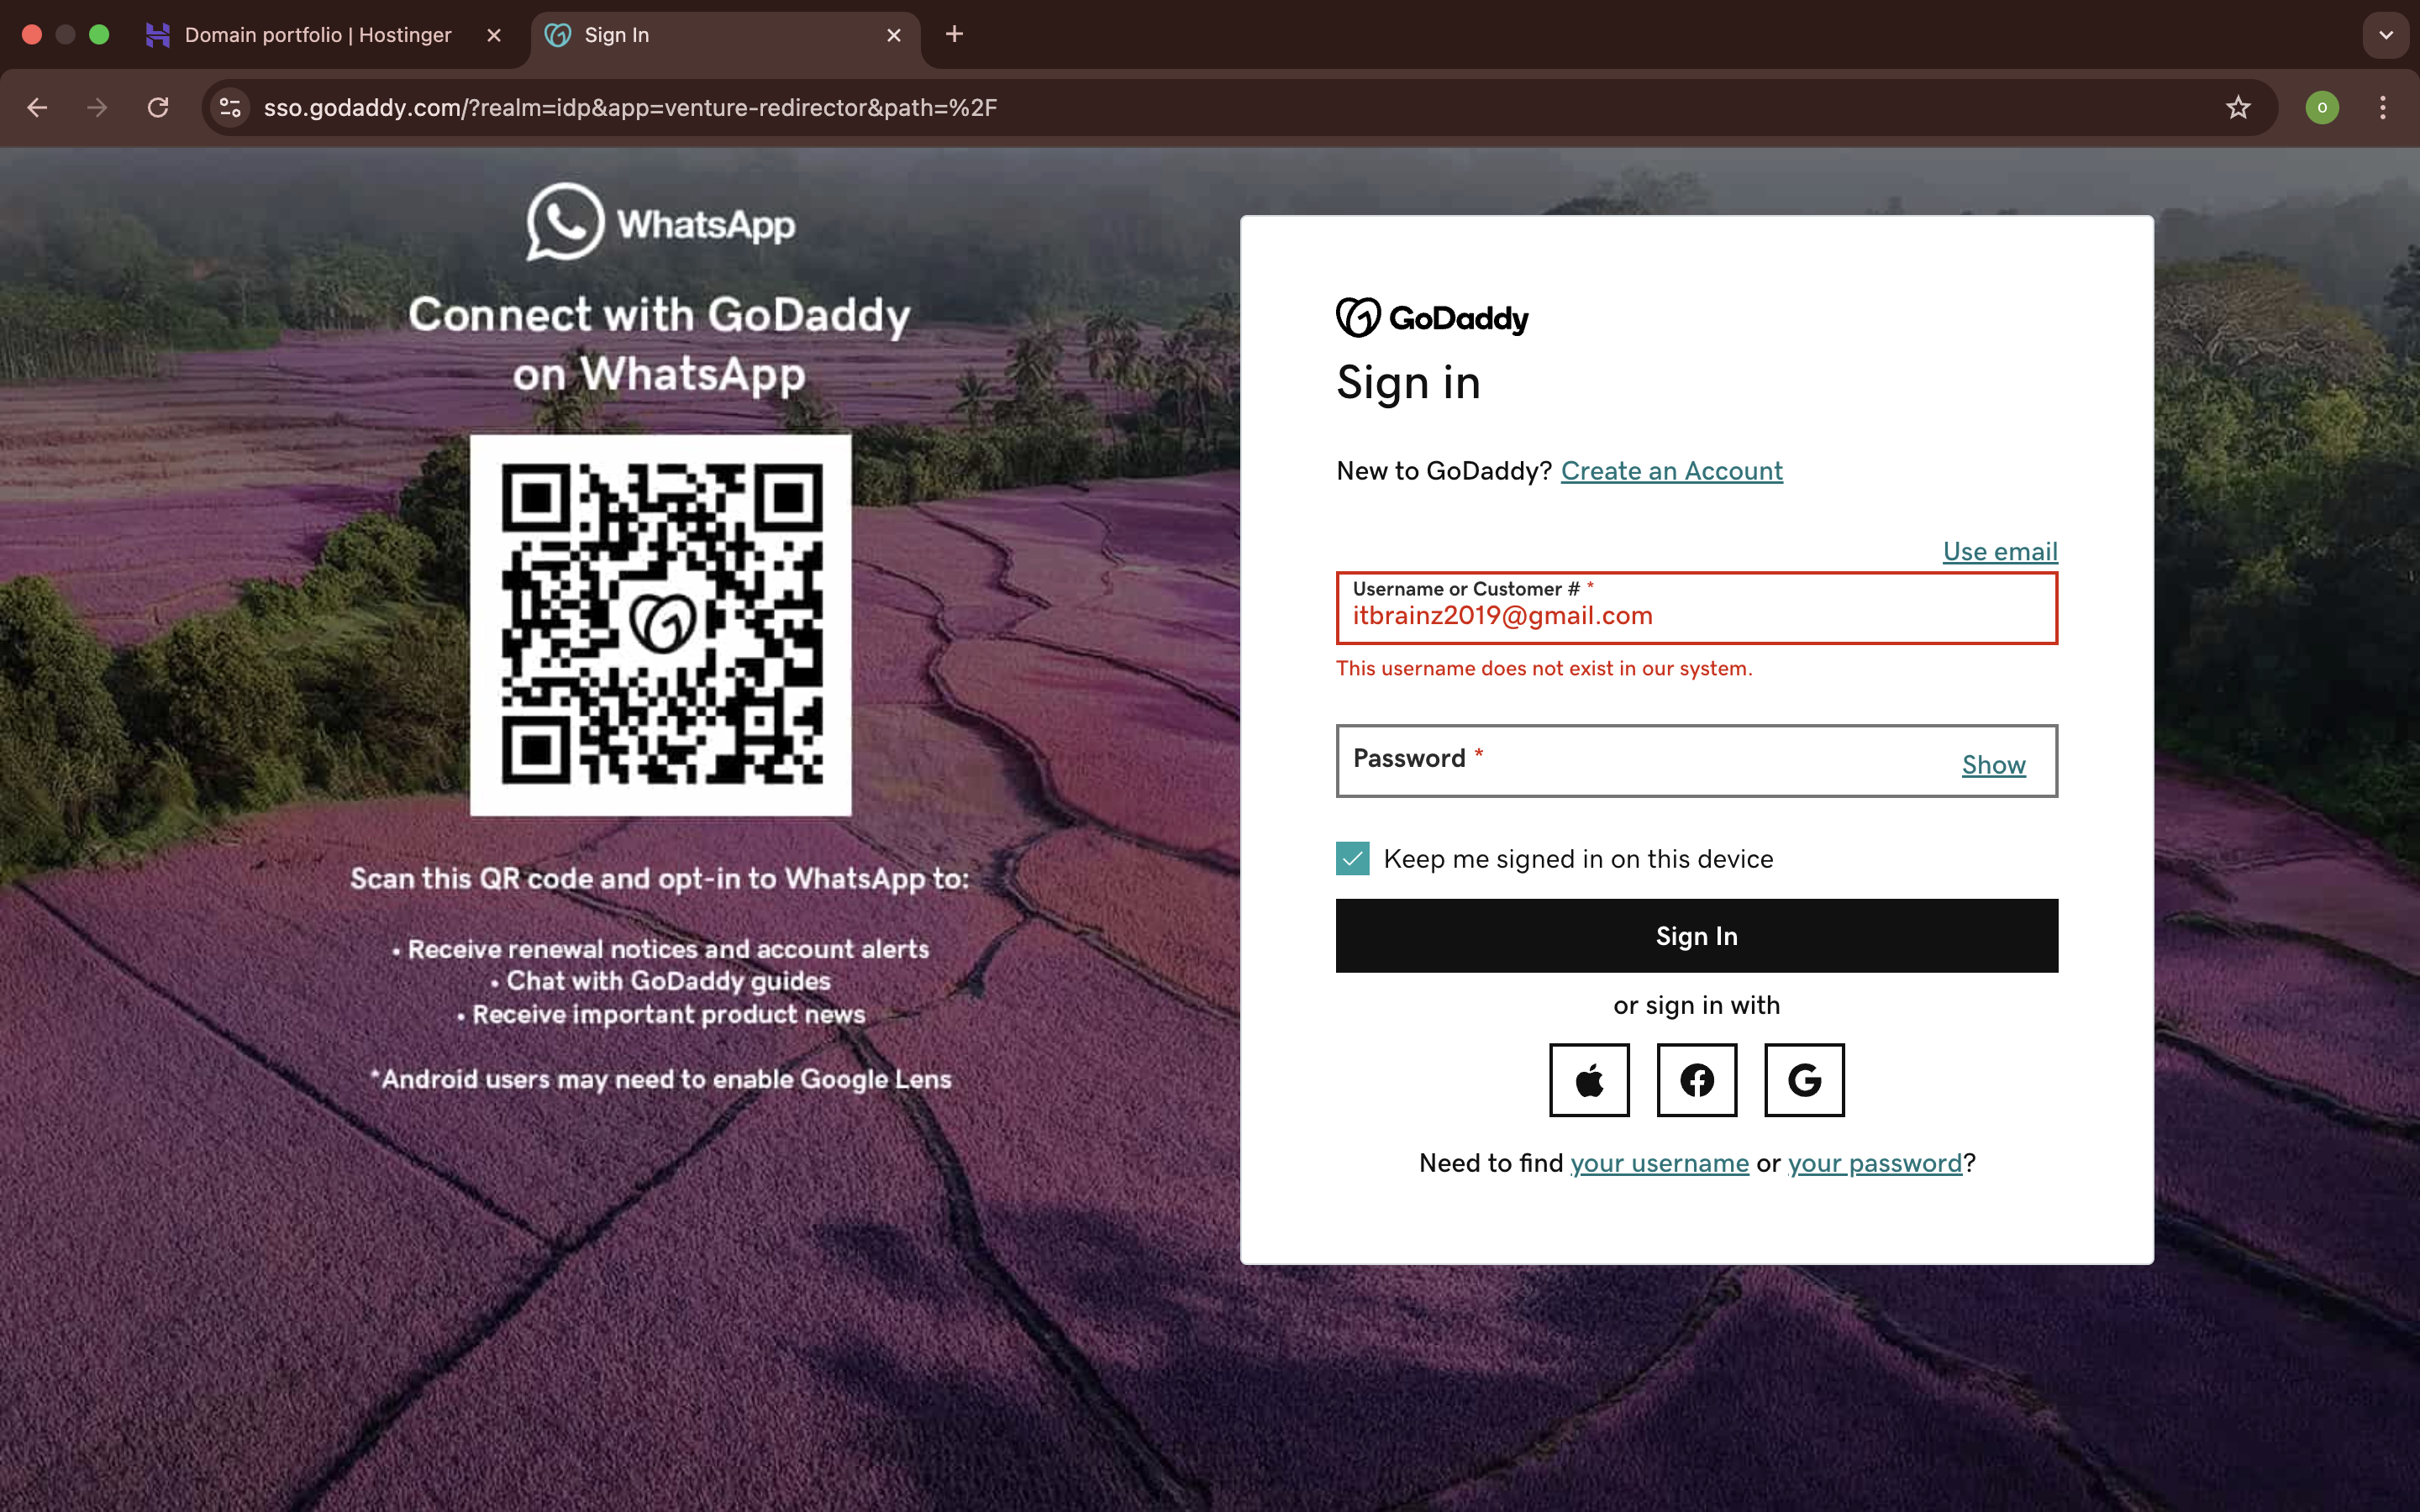Screen dimensions: 2420x1512
Task: Show the password text
Action: pos(1993,765)
